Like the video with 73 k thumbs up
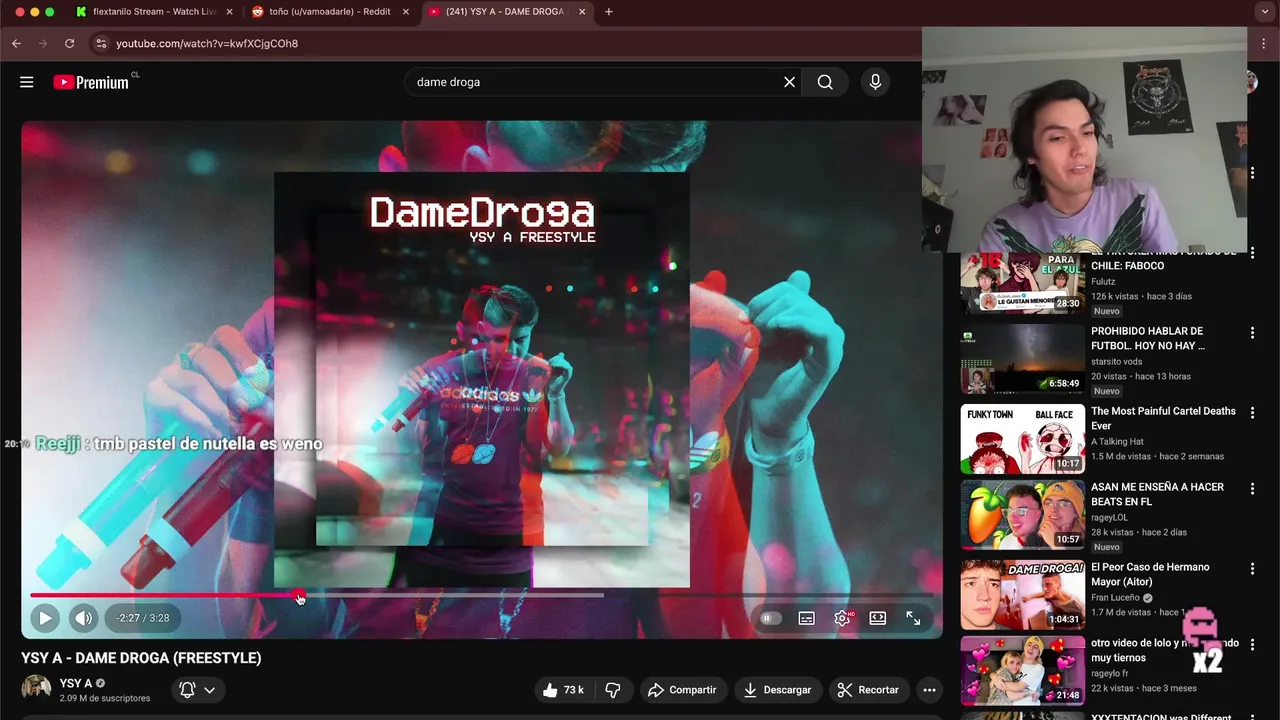 click(x=563, y=690)
